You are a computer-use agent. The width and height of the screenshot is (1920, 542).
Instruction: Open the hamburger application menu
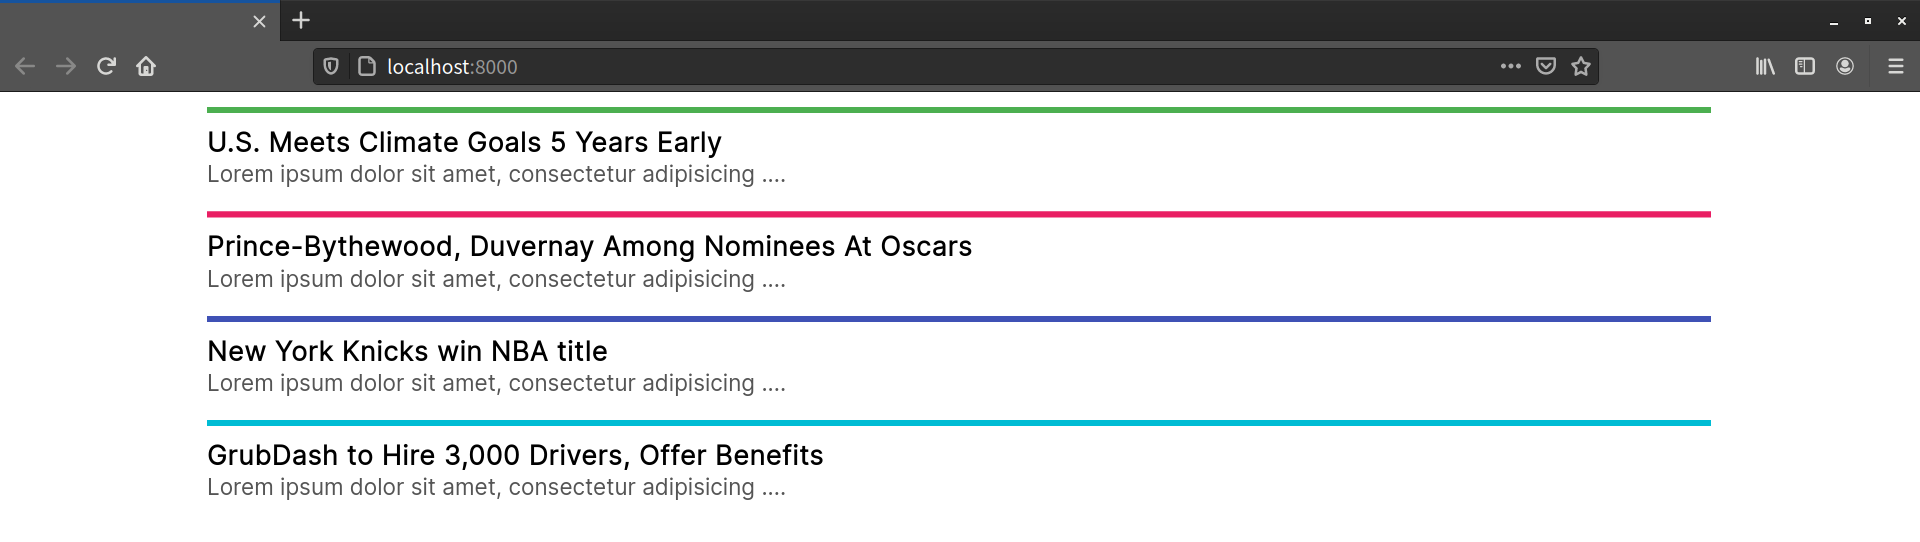point(1895,66)
